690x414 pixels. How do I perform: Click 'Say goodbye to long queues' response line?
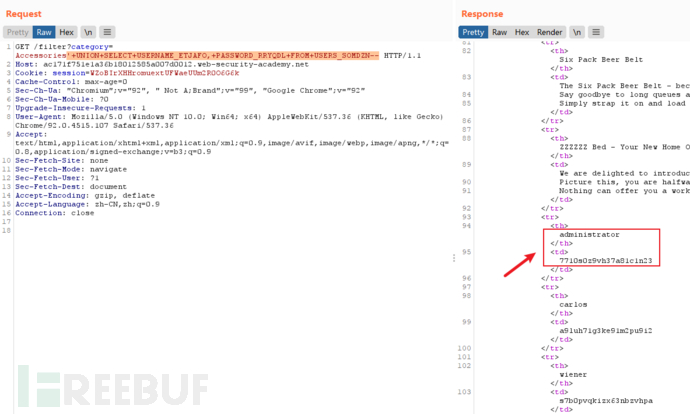click(x=624, y=95)
